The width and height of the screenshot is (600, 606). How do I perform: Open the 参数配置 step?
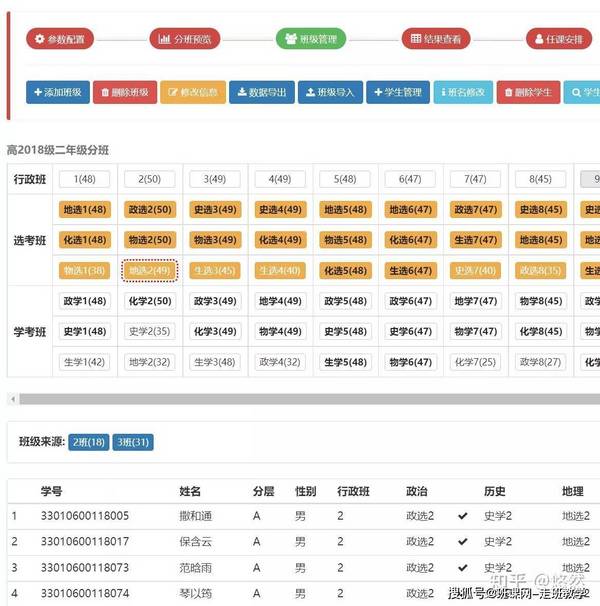pyautogui.click(x=60, y=39)
